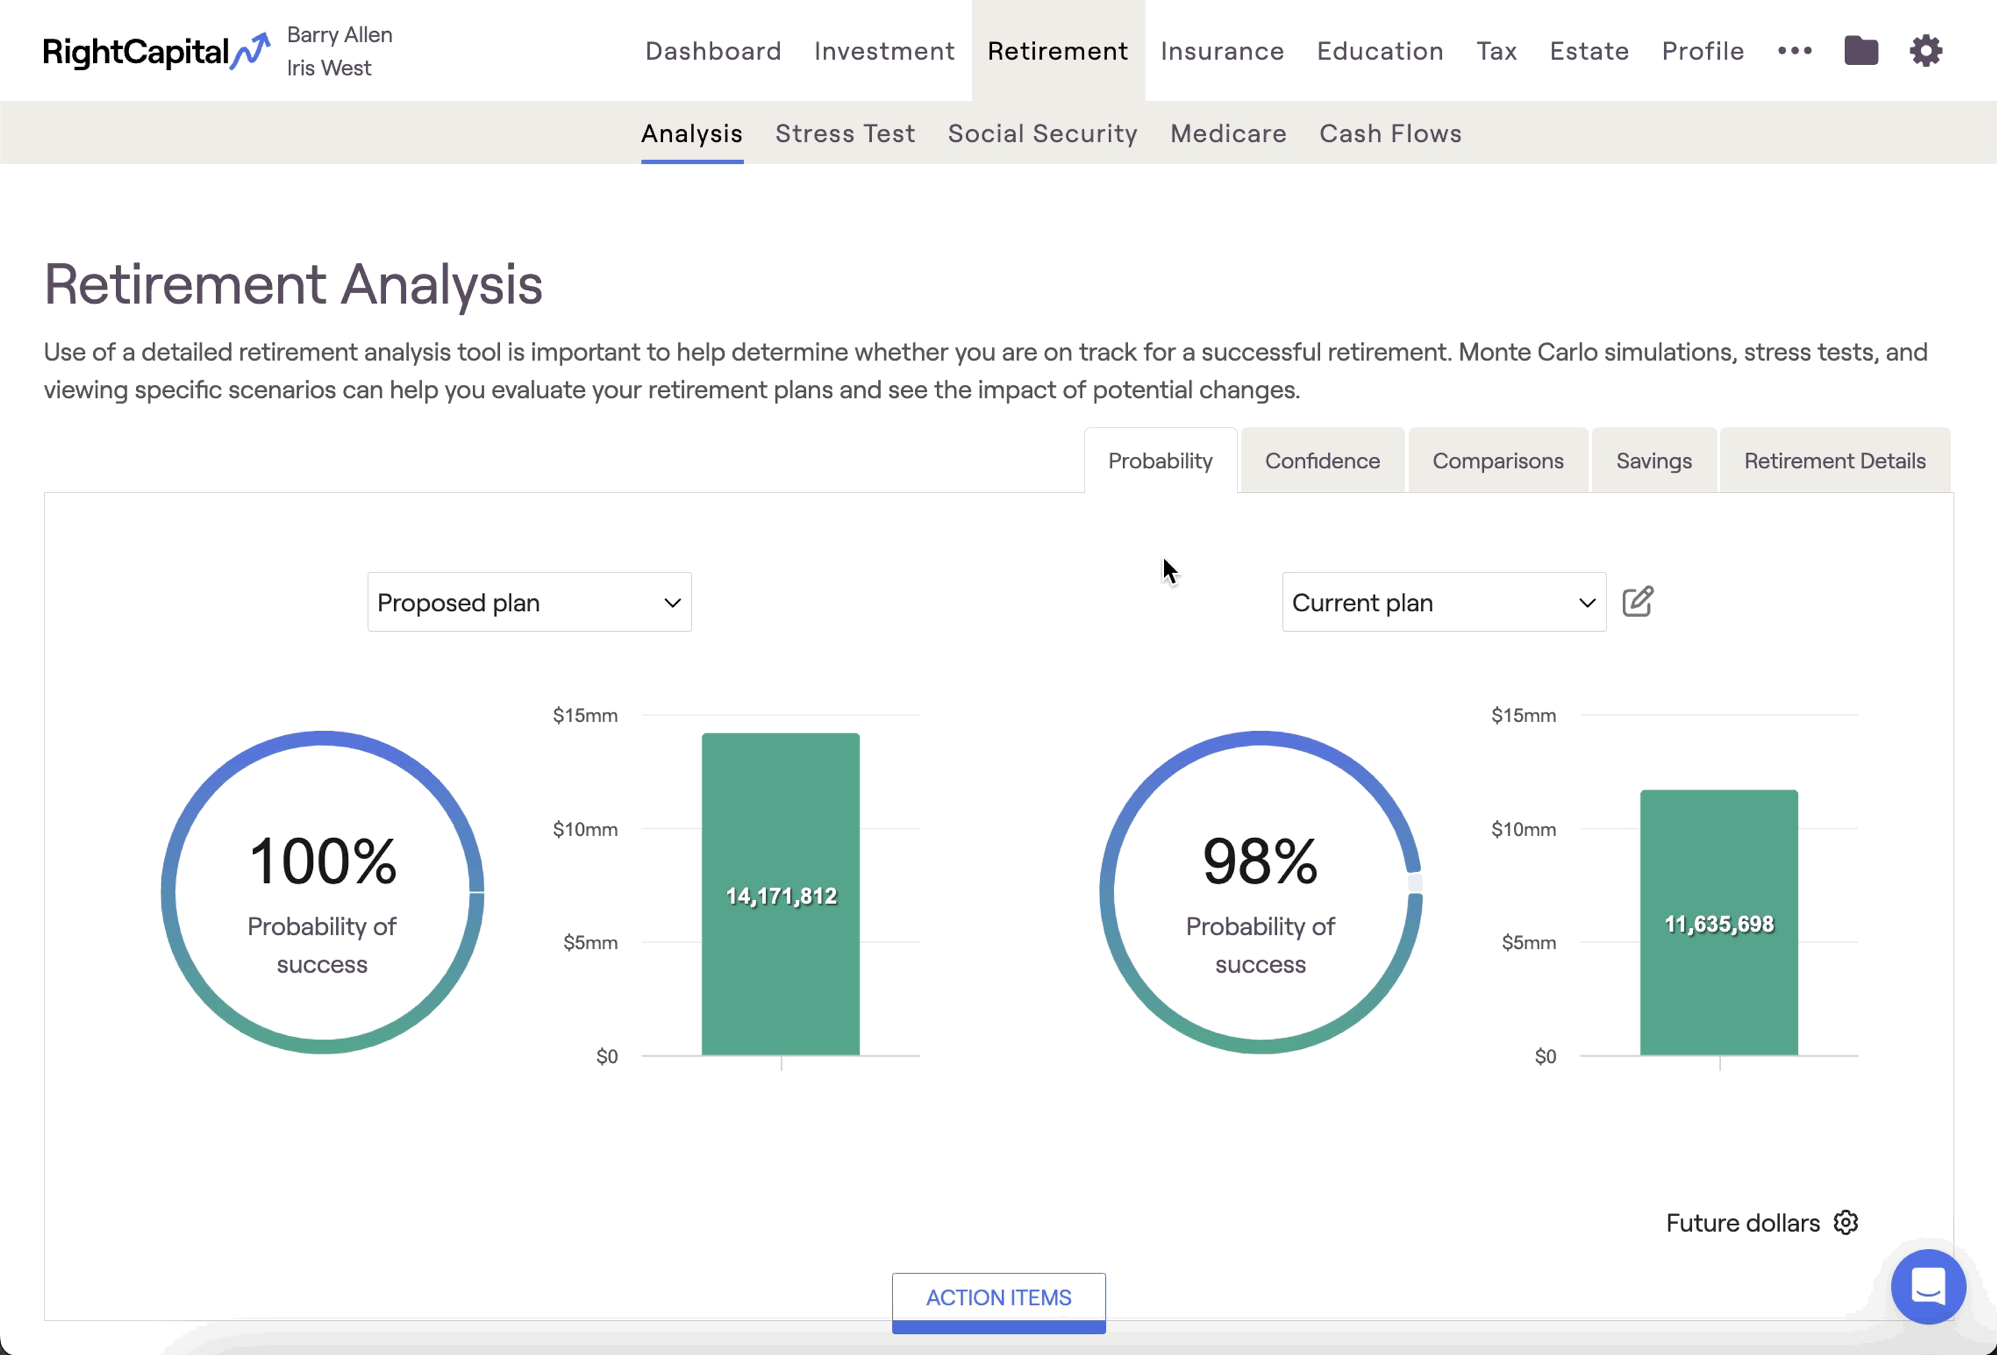This screenshot has width=1997, height=1355.
Task: Expand the Current plan dropdown
Action: click(x=1443, y=602)
